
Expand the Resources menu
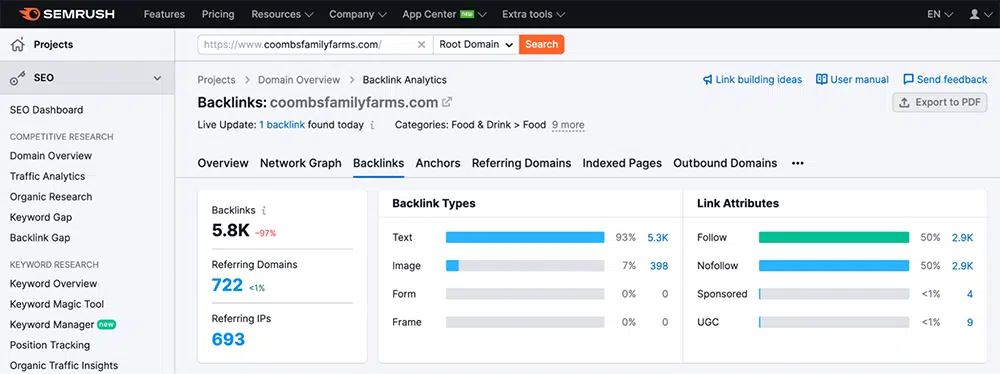[282, 14]
